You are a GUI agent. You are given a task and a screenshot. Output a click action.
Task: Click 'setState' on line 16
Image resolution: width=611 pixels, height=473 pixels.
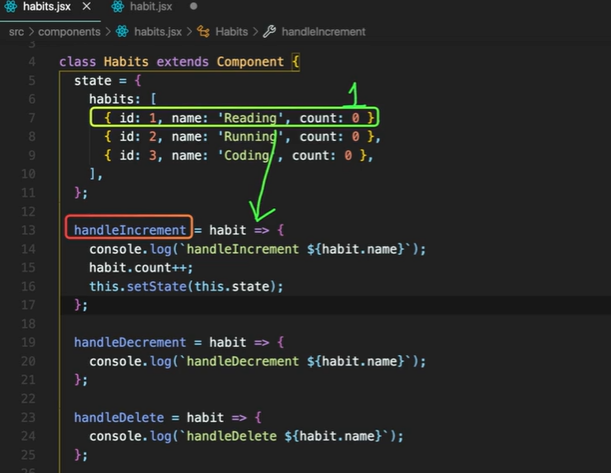[157, 286]
